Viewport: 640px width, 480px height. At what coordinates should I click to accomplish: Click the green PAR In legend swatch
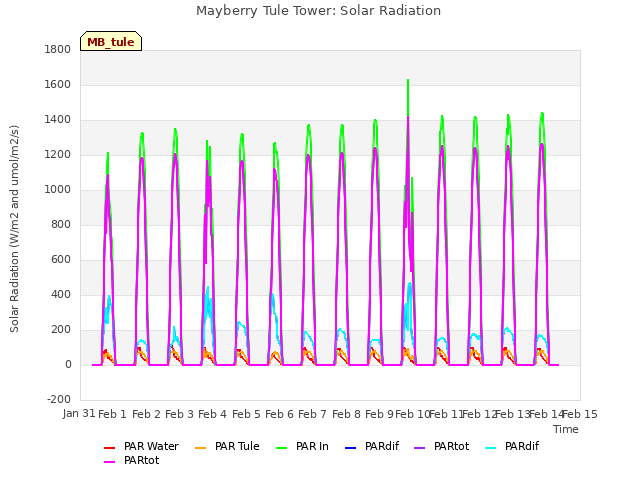(282, 448)
